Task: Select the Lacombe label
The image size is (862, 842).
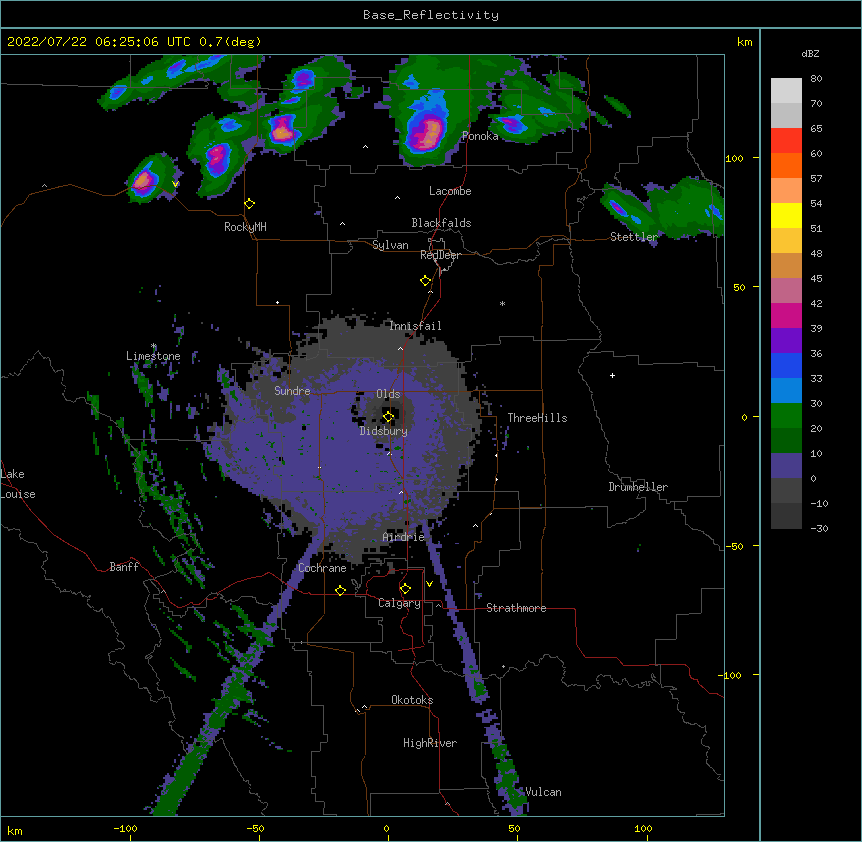Action: (x=450, y=191)
